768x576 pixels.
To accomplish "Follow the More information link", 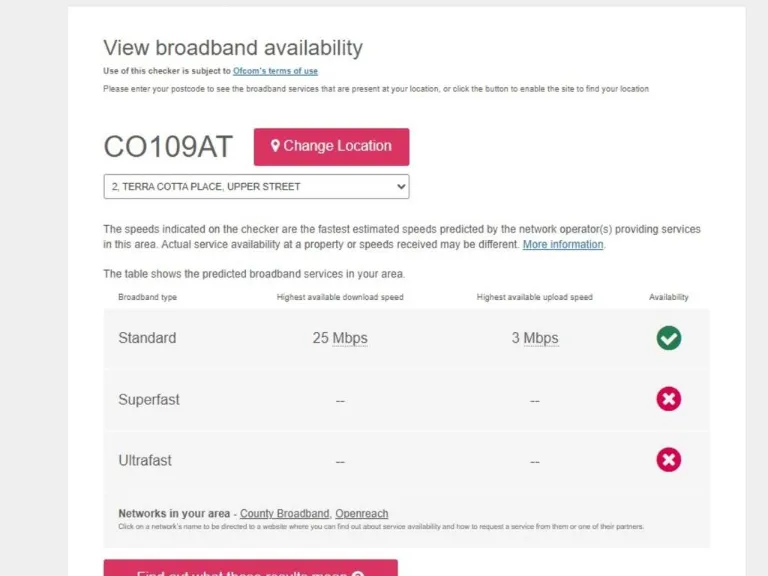I will [x=563, y=244].
